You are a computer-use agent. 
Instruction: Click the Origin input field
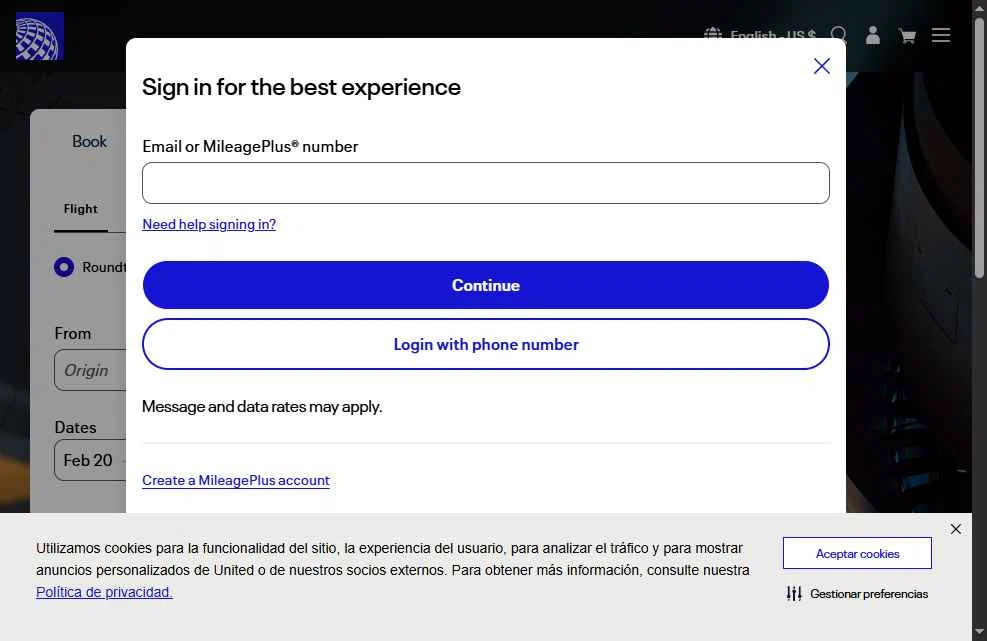pyautogui.click(x=90, y=370)
